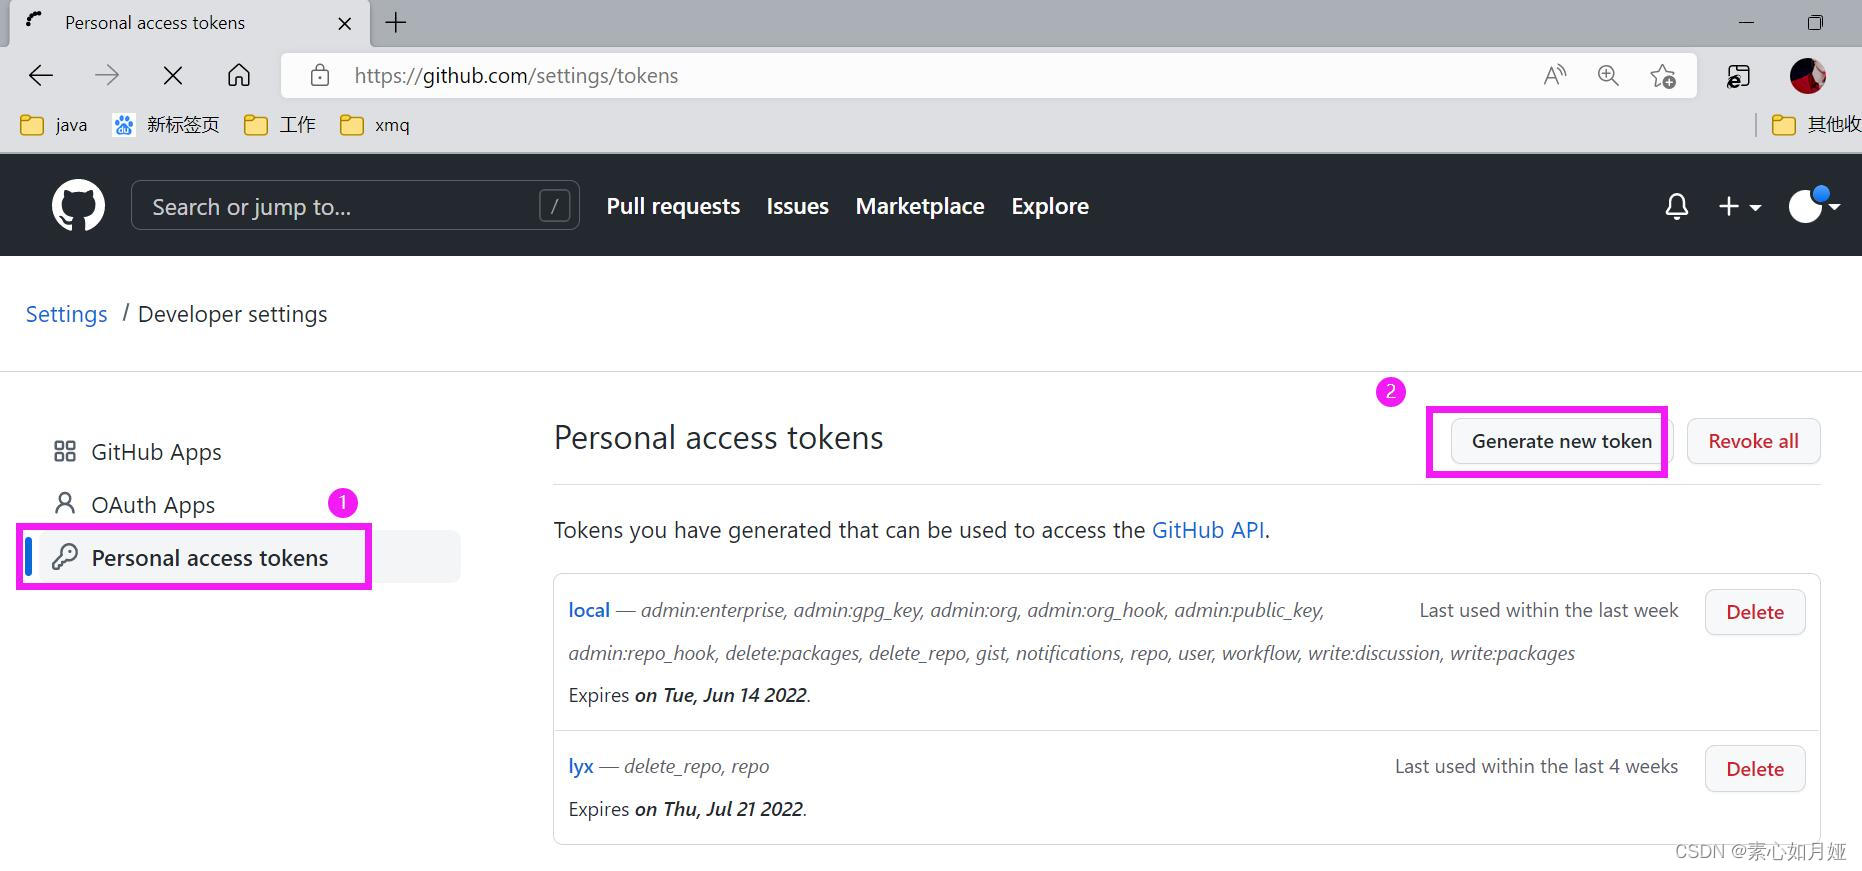This screenshot has width=1862, height=871.
Task: Go to GitHub homepage via logo
Action: point(78,206)
